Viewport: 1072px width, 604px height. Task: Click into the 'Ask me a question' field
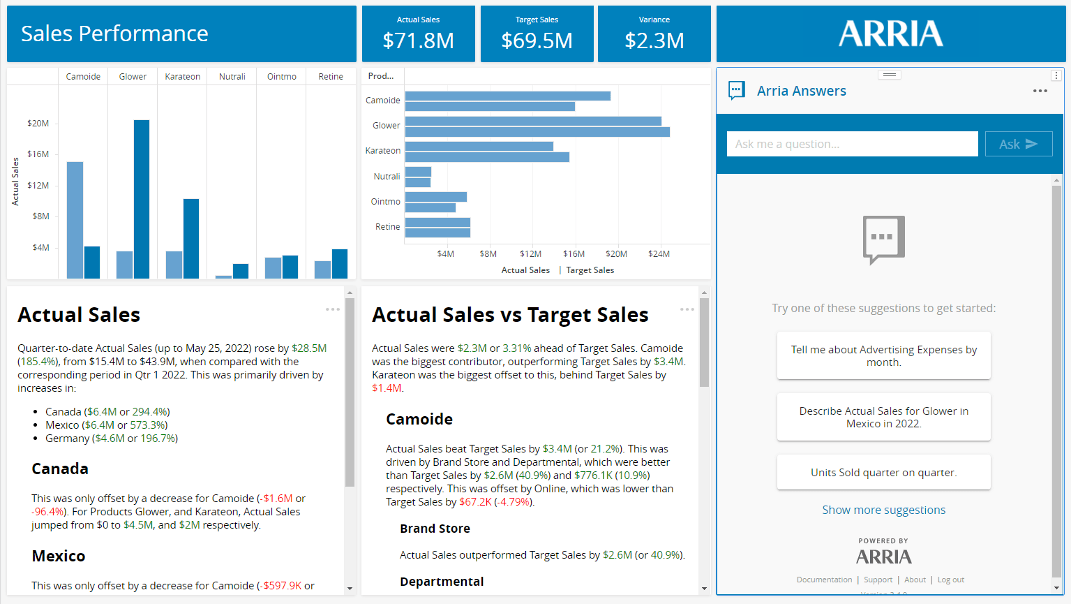[x=852, y=144]
